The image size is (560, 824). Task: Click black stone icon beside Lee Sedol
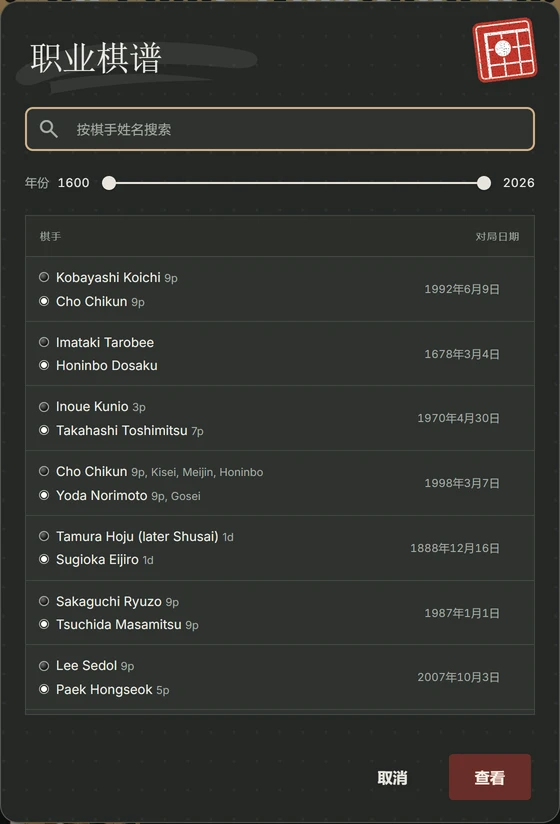pyautogui.click(x=44, y=666)
